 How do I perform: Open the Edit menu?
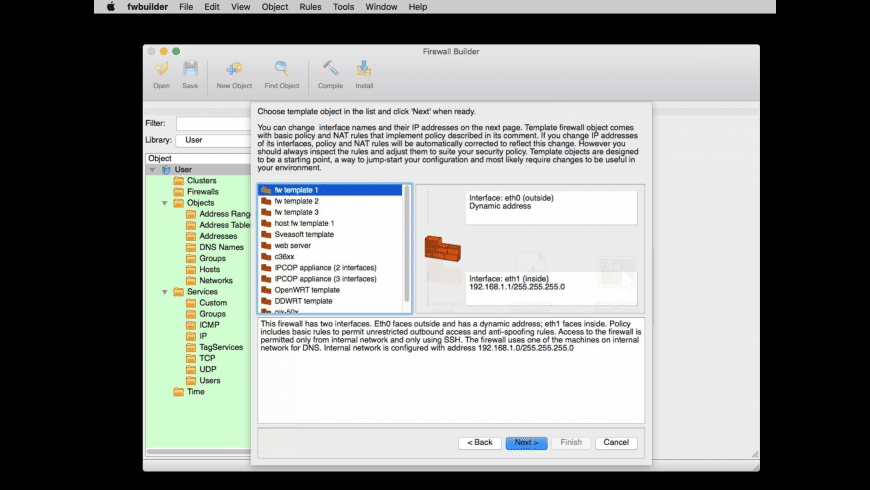211,7
